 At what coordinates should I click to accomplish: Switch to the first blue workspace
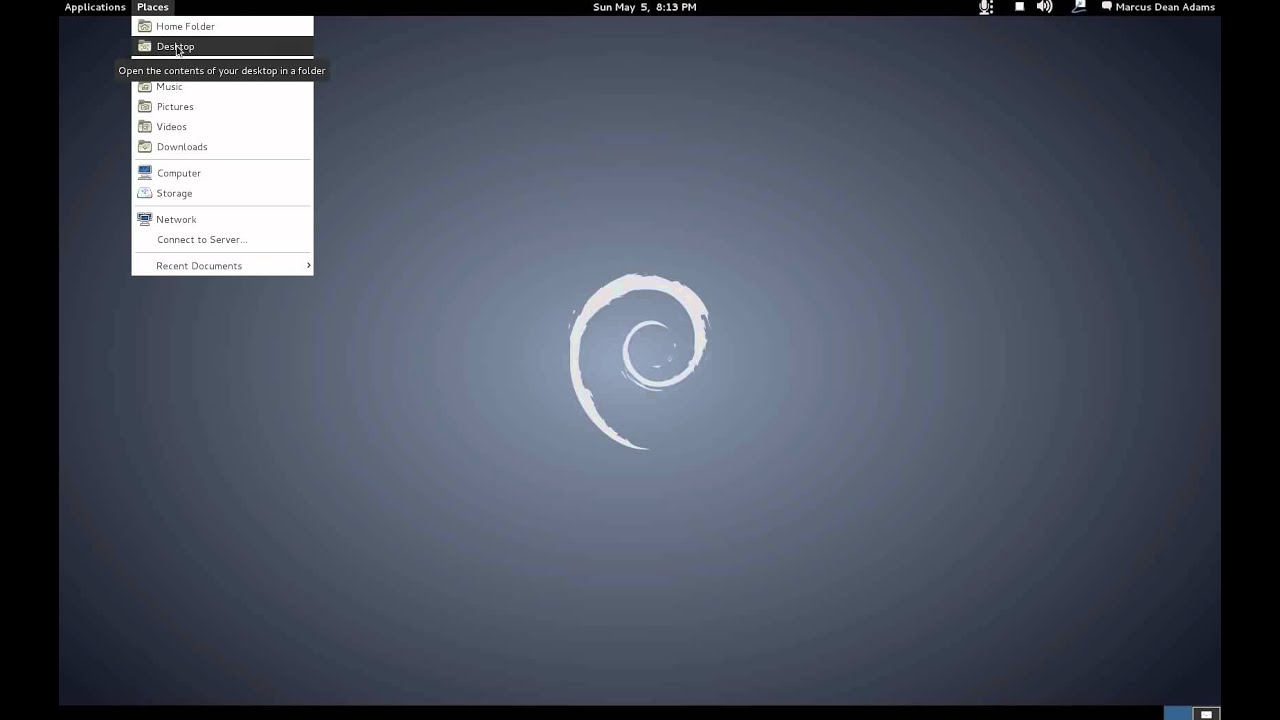[1178, 713]
